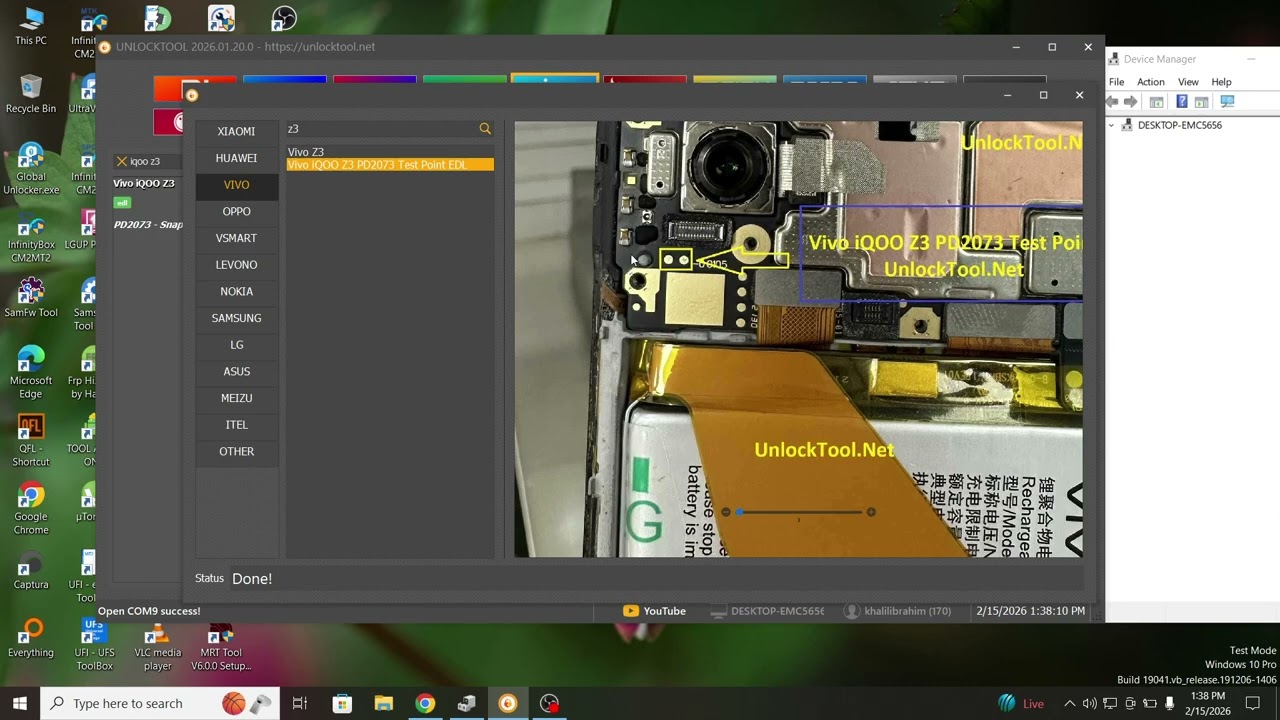Clear the 'iqoo z3' search with X
Viewport: 1280px width, 720px height.
[x=122, y=161]
